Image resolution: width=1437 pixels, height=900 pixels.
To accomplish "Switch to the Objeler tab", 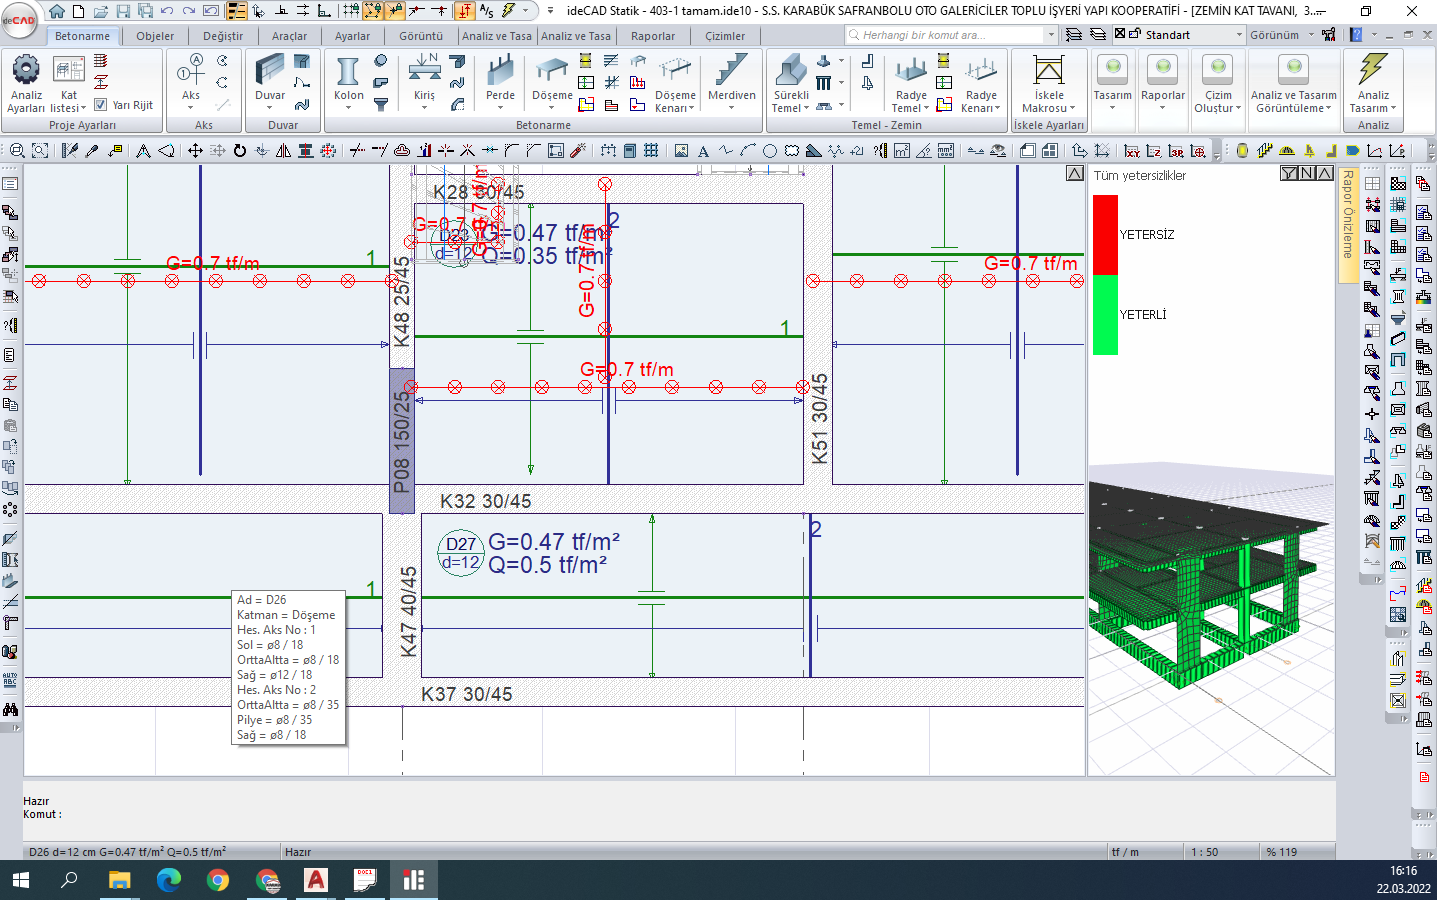I will pos(155,36).
